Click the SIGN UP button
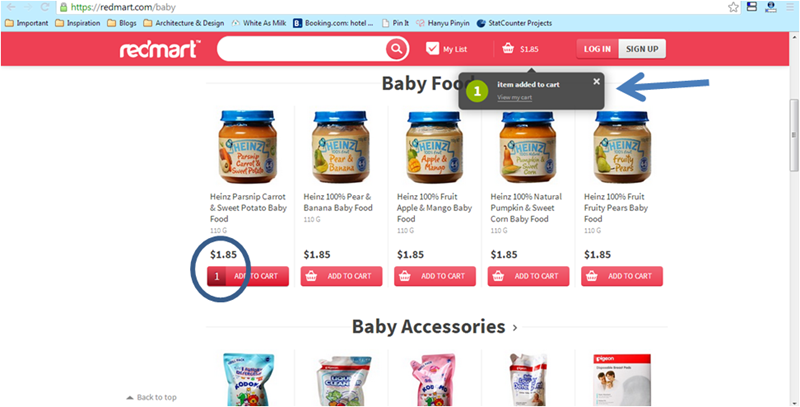The height and width of the screenshot is (407, 800). click(642, 49)
